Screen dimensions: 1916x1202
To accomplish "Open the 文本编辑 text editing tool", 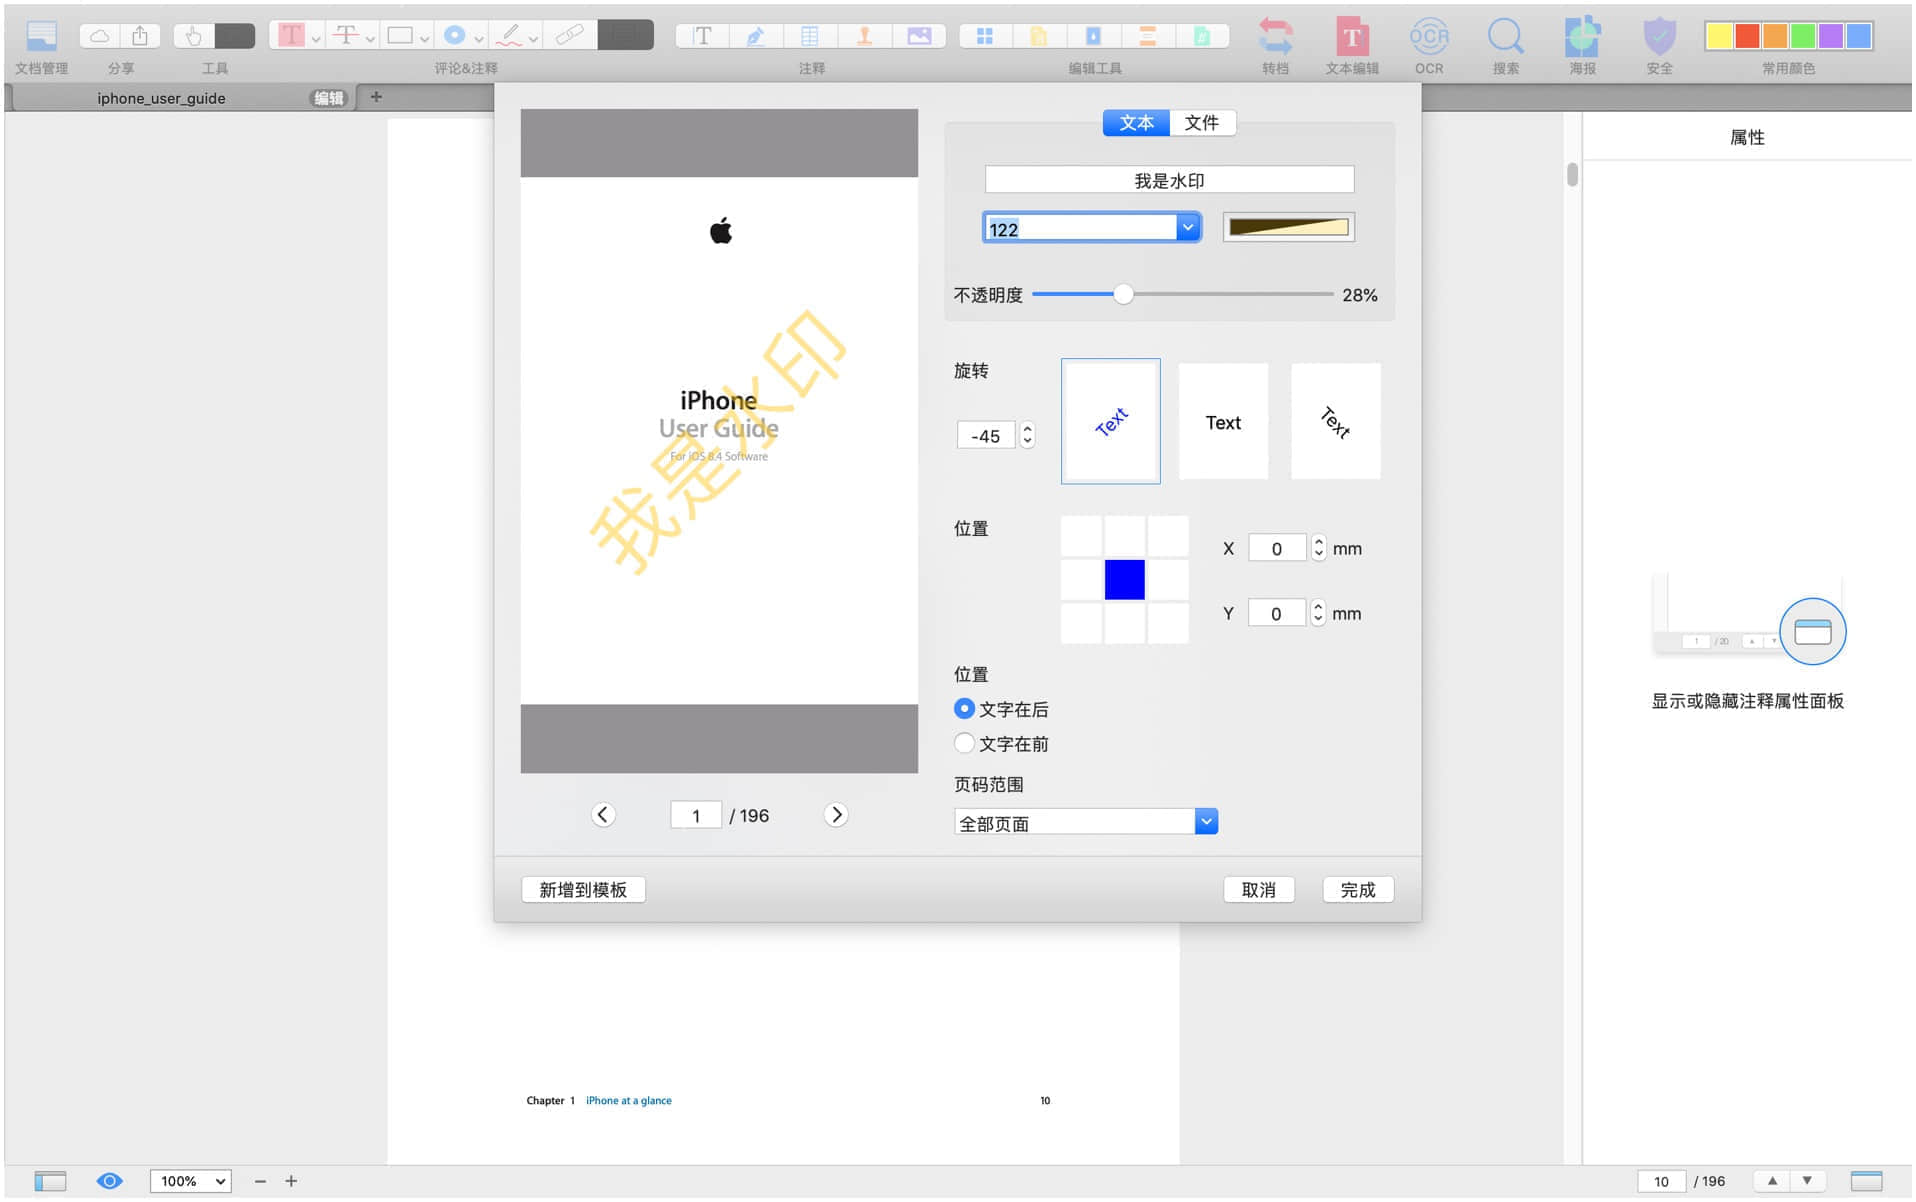I will click(x=1352, y=37).
